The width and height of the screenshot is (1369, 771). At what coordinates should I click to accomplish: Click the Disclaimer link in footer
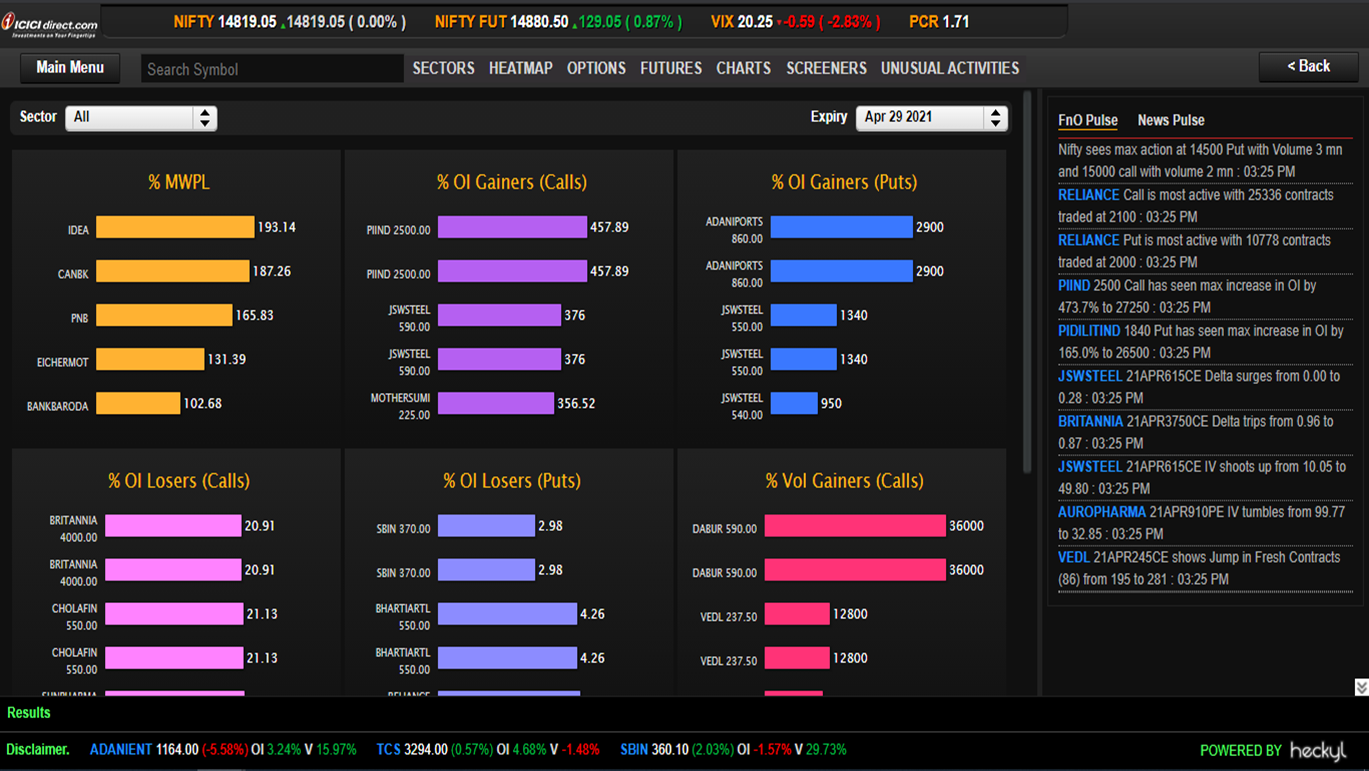pos(38,749)
